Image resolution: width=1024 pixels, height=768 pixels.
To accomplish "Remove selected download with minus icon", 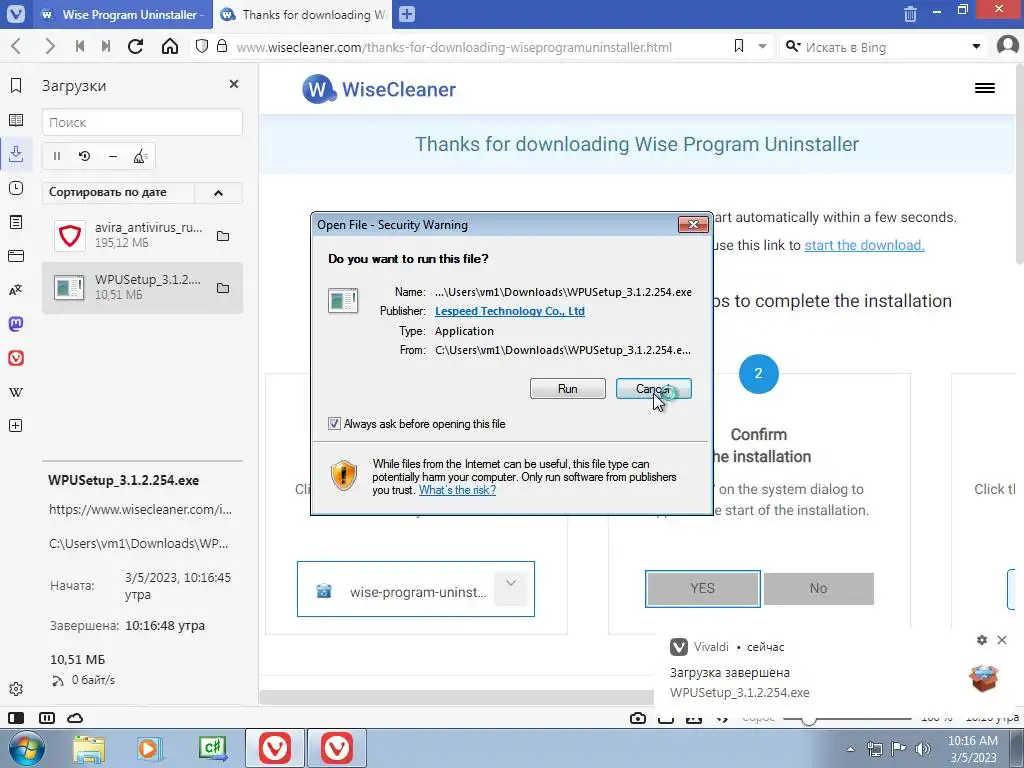I will [112, 156].
